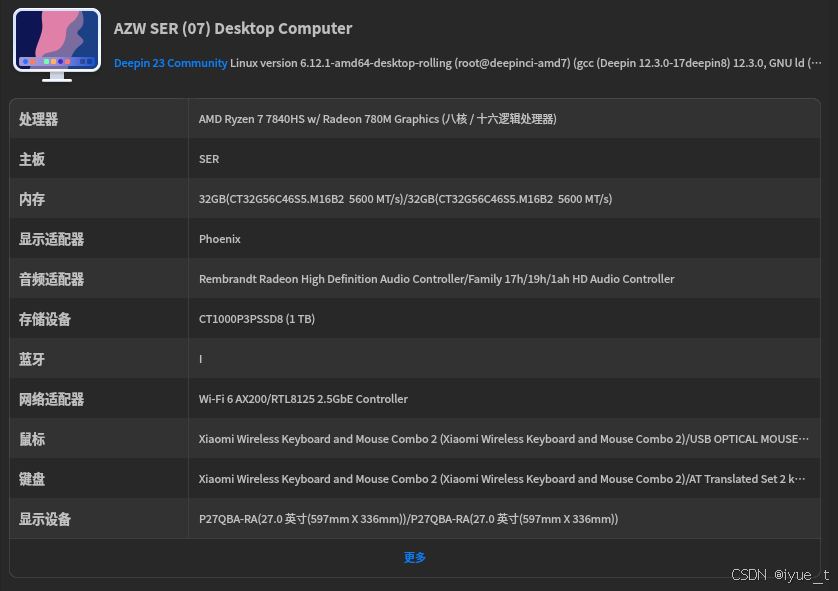
Task: Select the 显示设备 row label
Action: point(45,519)
